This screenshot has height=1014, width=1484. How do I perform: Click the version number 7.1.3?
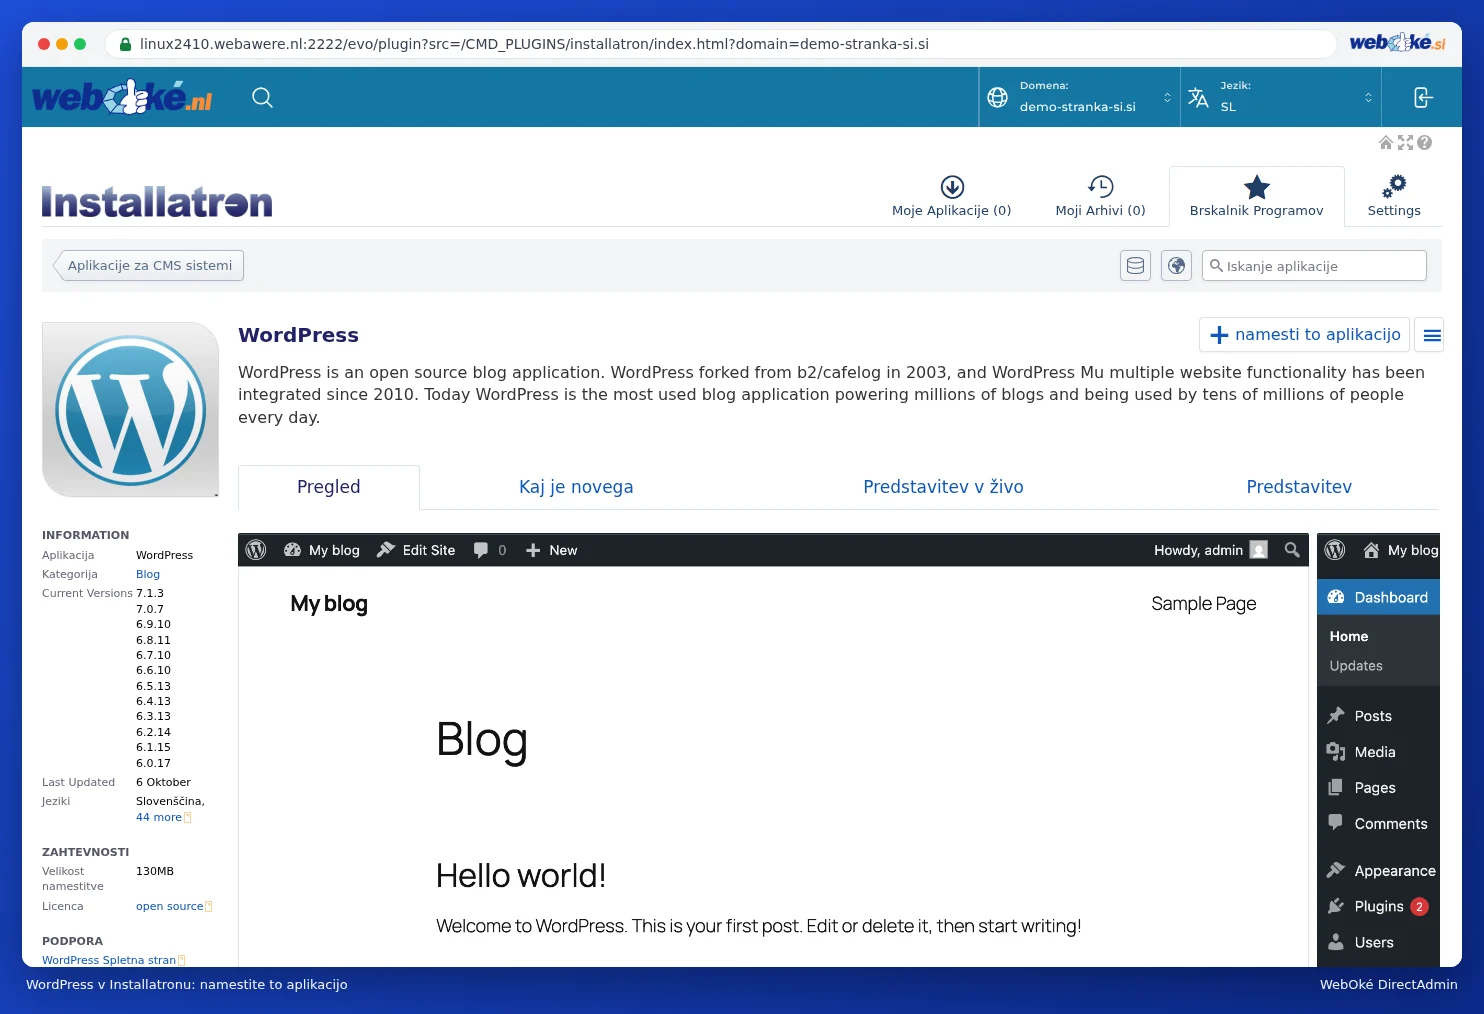(150, 593)
